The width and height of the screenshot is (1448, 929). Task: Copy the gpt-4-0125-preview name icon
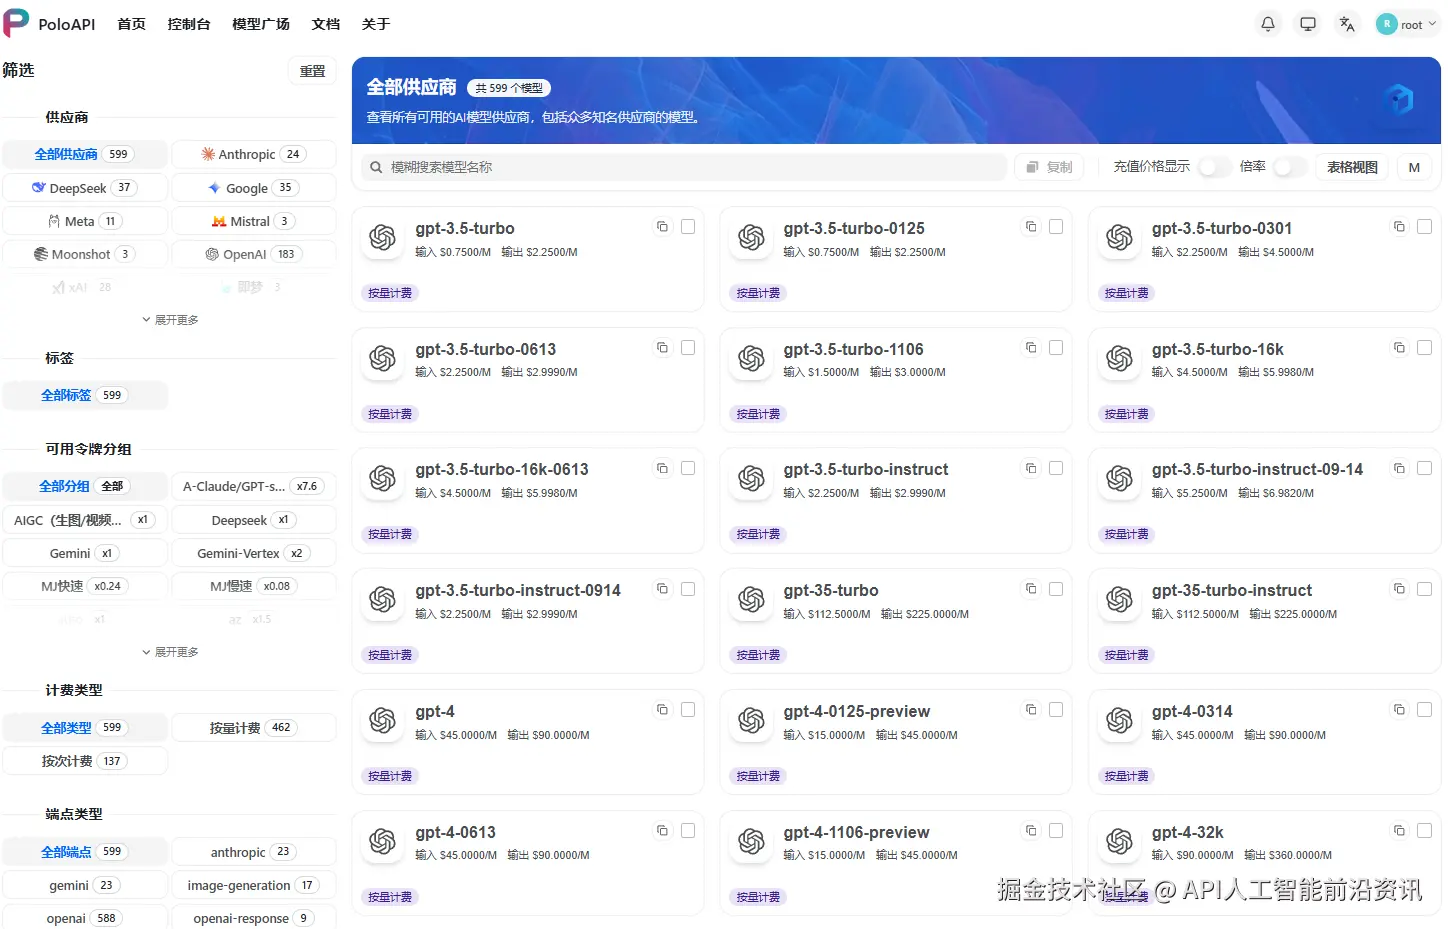point(1031,710)
